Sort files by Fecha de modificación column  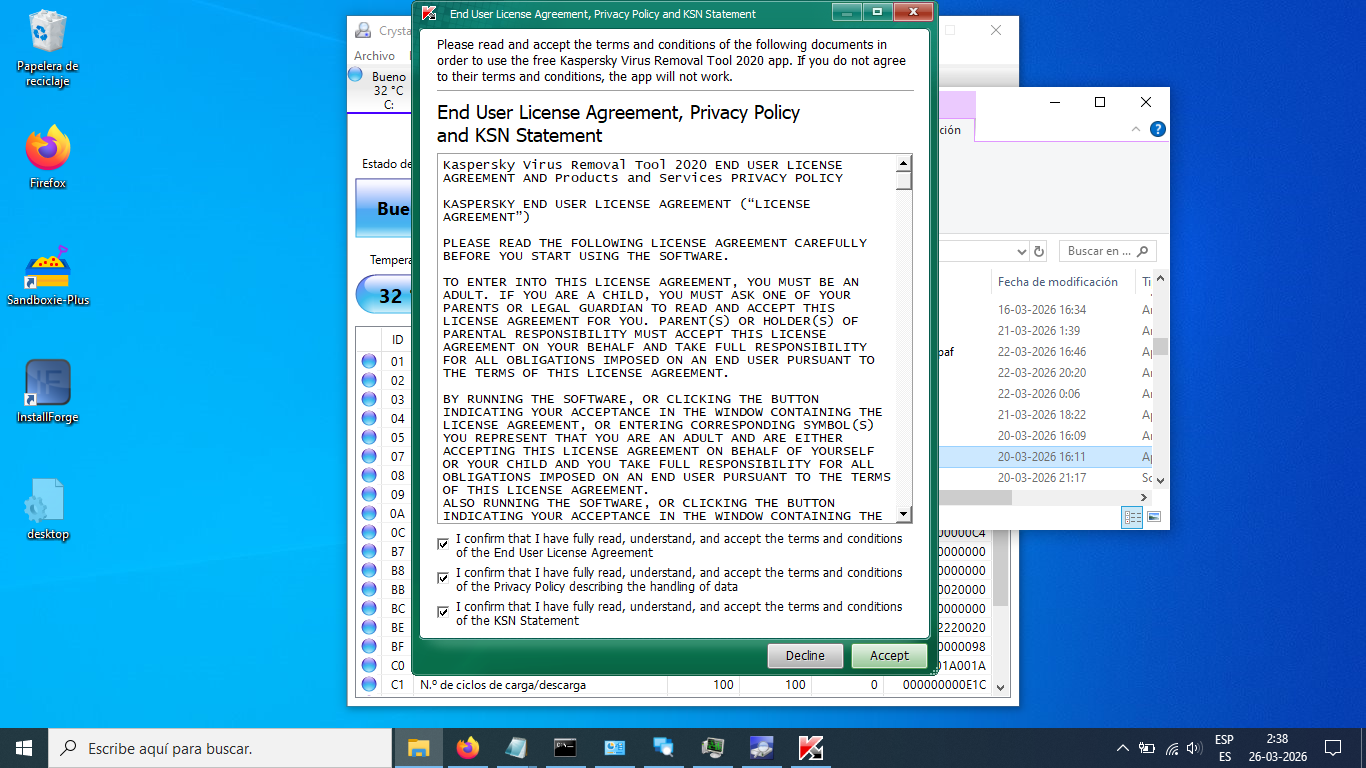pyautogui.click(x=1057, y=282)
